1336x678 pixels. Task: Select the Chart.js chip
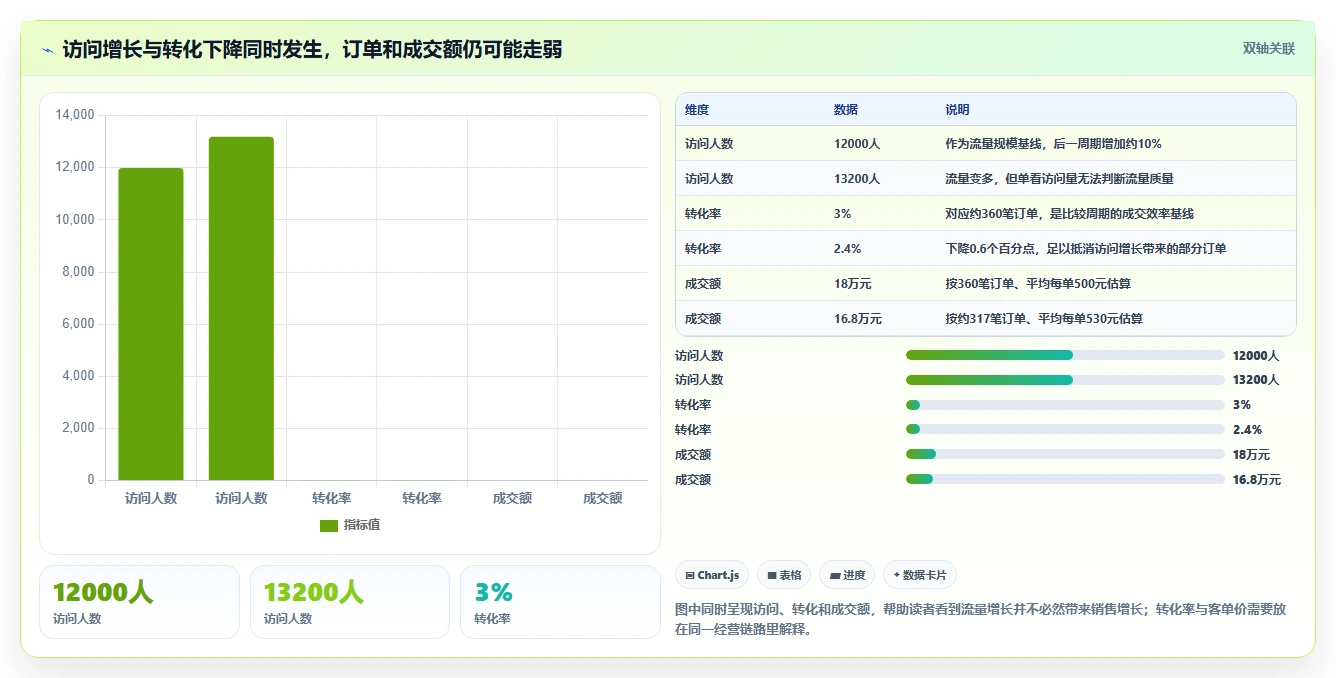pyautogui.click(x=712, y=575)
